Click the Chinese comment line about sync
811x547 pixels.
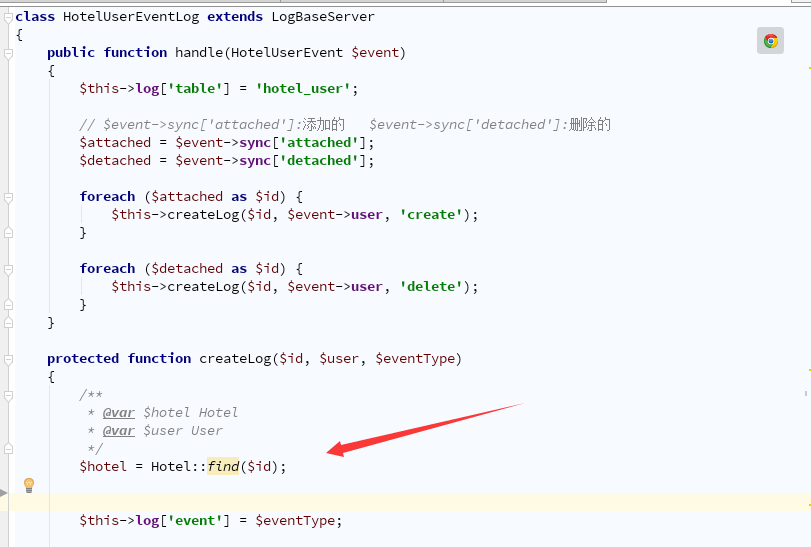[345, 125]
